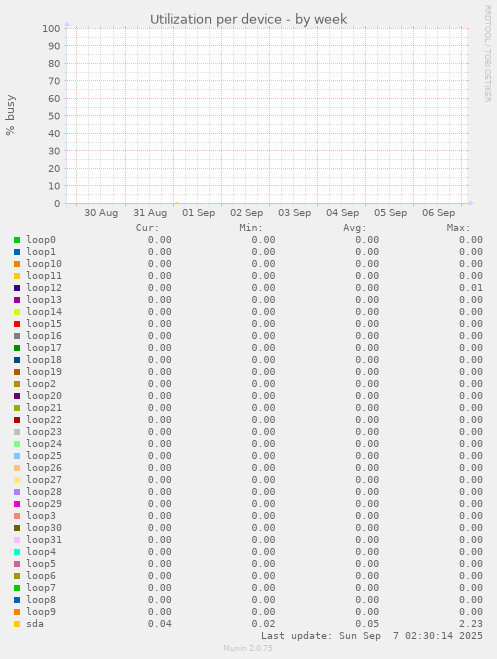Select the 'loop20' device label
497x659 pixels.
(x=44, y=395)
